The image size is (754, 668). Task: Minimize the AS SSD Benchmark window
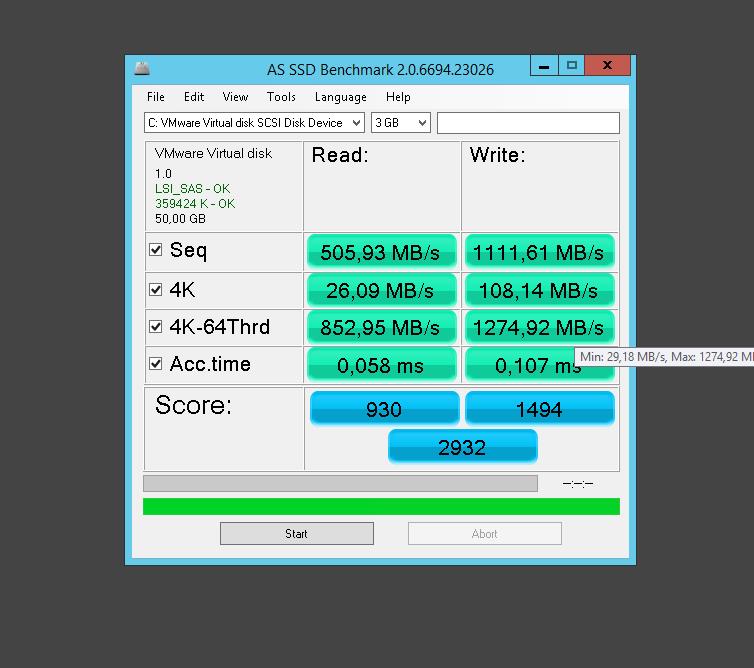pos(543,67)
